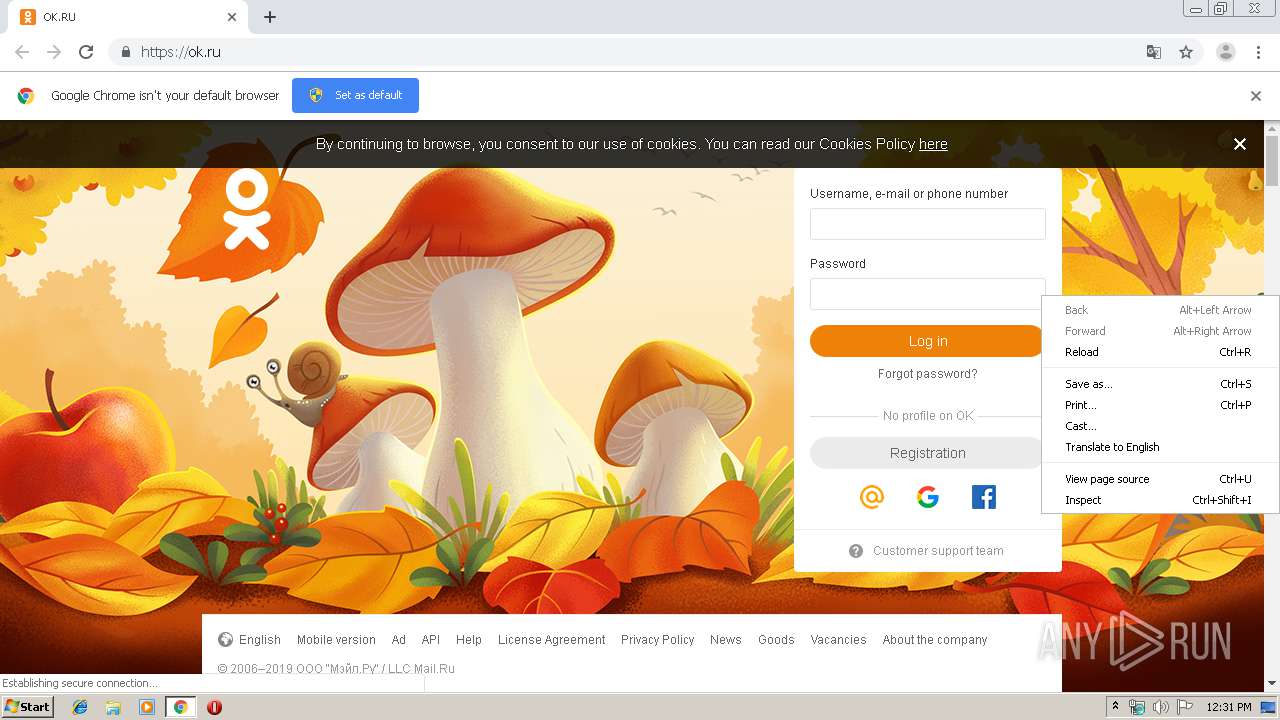Open the Forgot password? link

(x=928, y=374)
